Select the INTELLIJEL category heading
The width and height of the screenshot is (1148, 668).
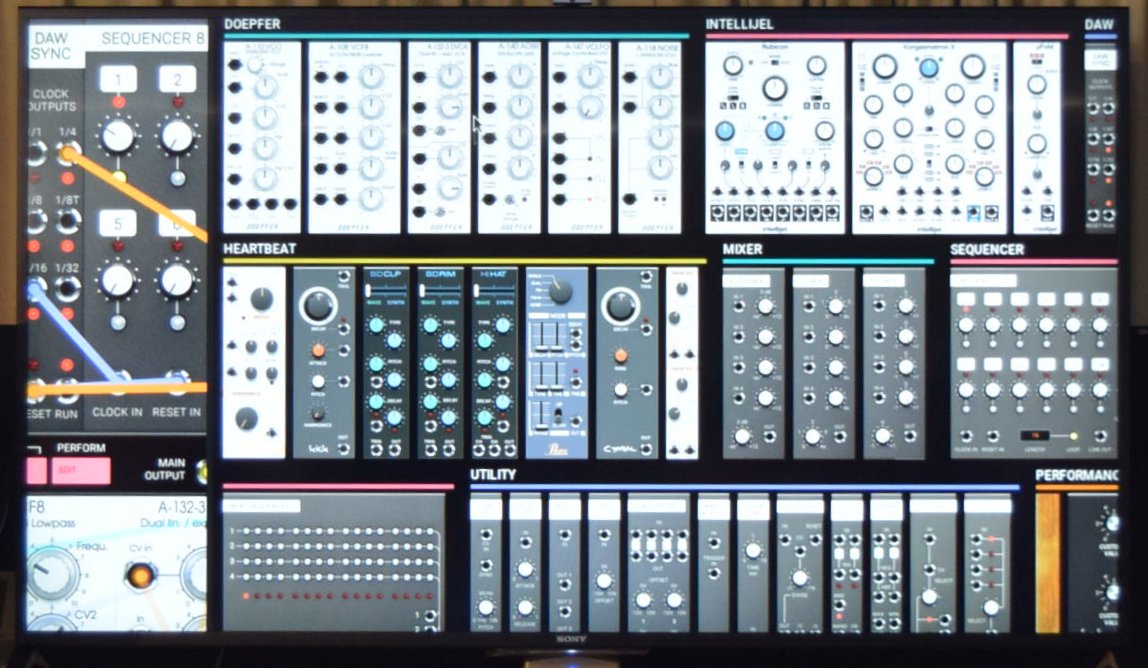(x=739, y=24)
